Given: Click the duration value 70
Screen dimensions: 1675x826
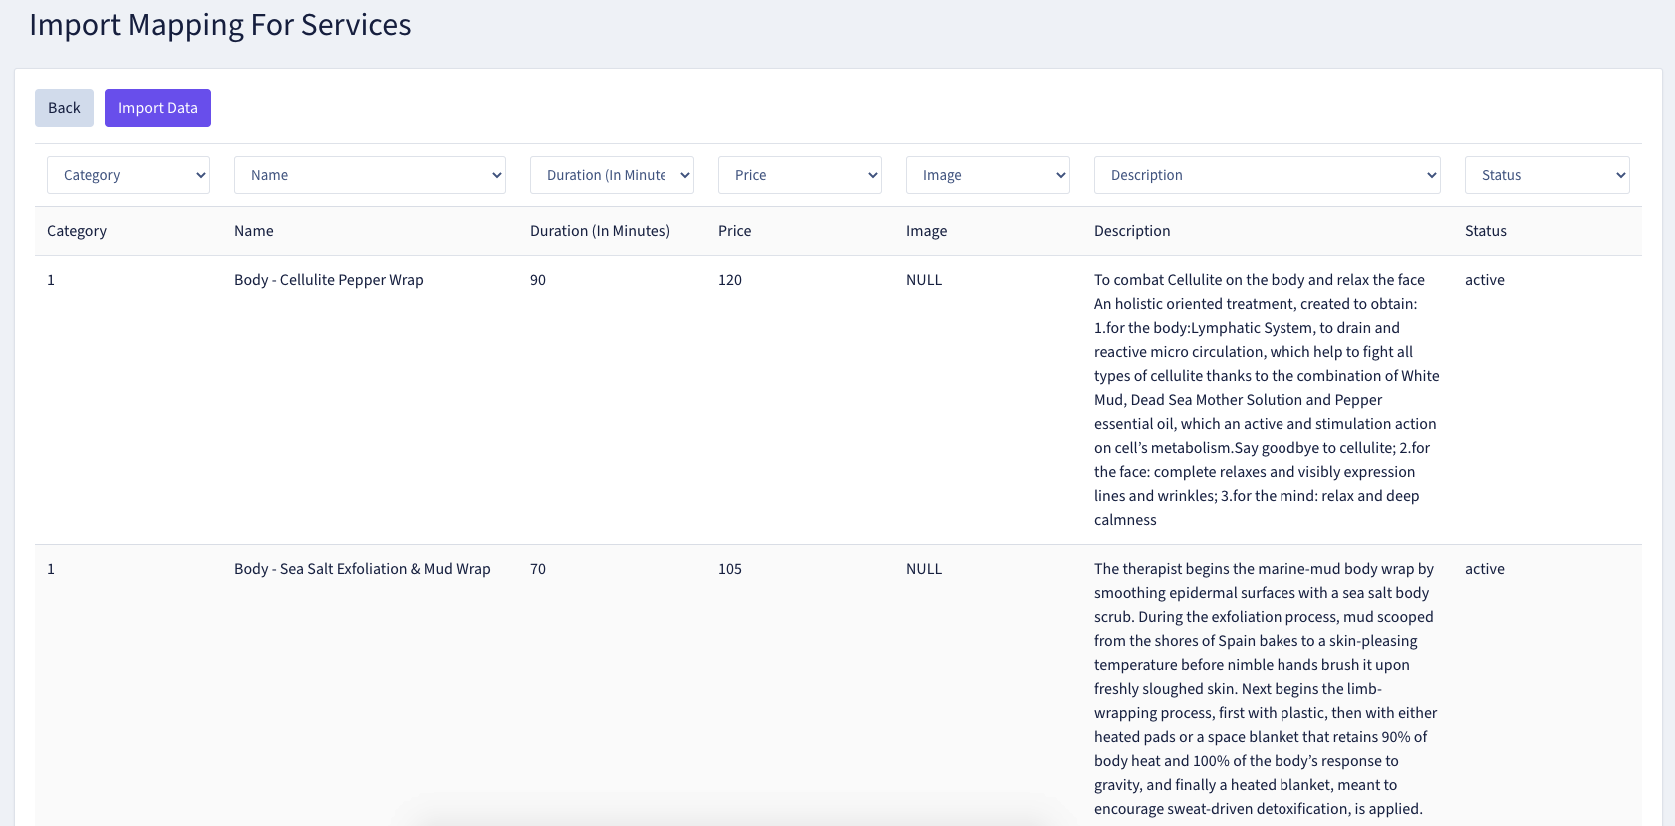Looking at the screenshot, I should (x=538, y=569).
